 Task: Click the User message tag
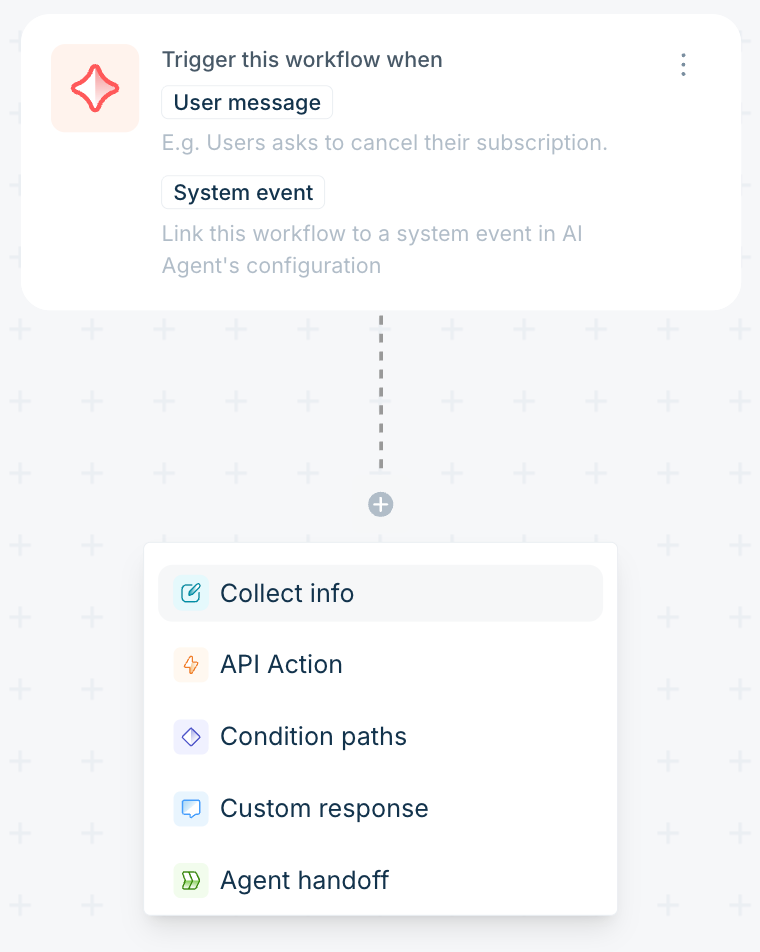point(247,103)
